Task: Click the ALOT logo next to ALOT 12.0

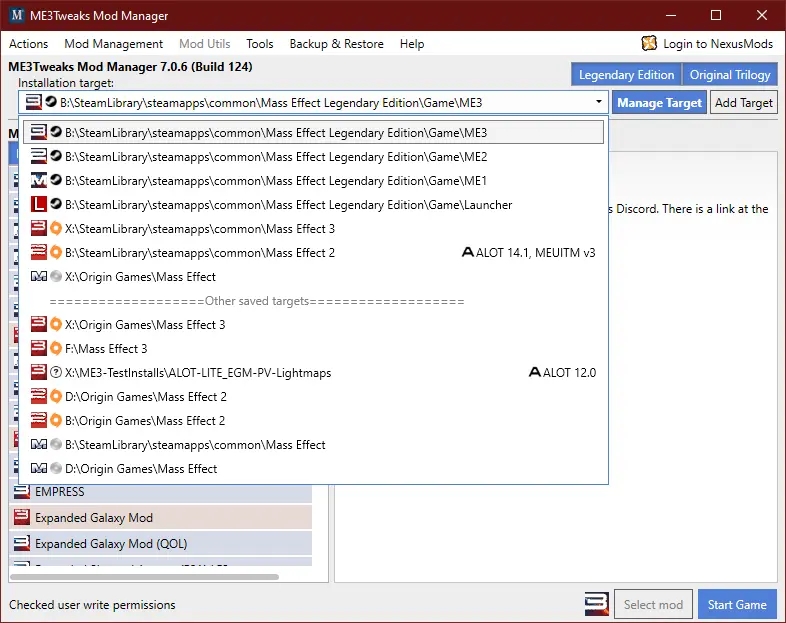Action: 535,372
